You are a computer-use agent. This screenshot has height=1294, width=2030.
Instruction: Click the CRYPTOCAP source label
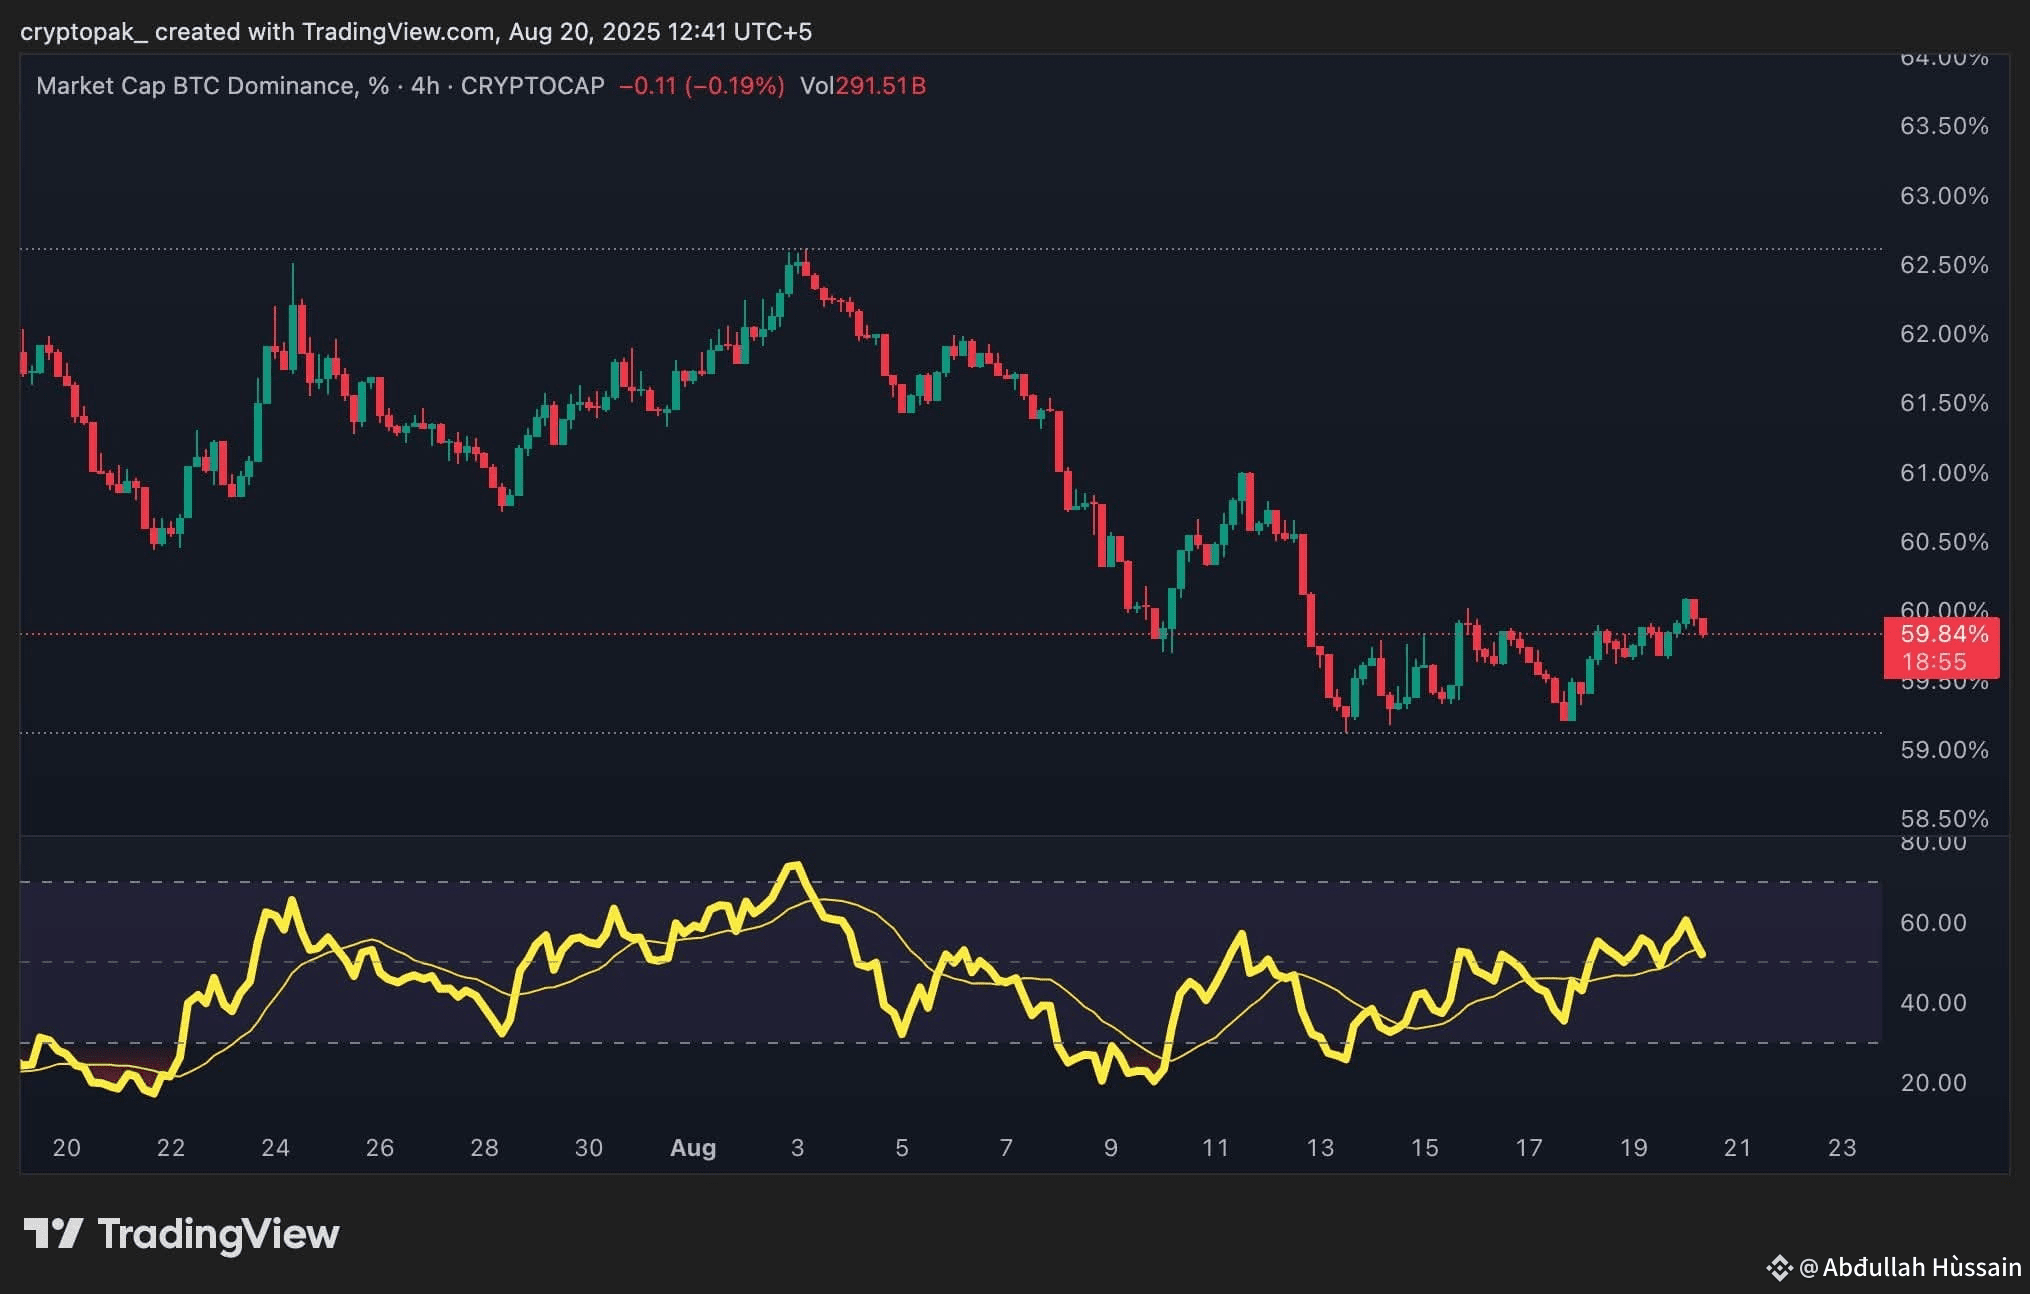click(x=532, y=86)
